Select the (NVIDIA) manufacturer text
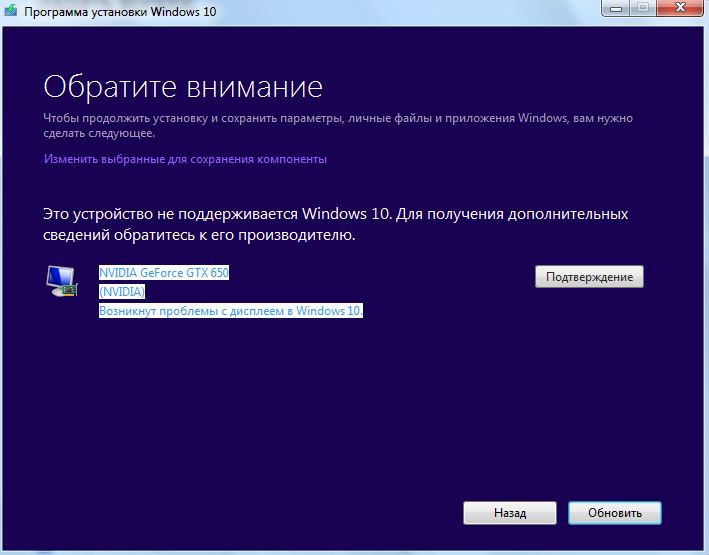The height and width of the screenshot is (555, 709). pos(122,292)
